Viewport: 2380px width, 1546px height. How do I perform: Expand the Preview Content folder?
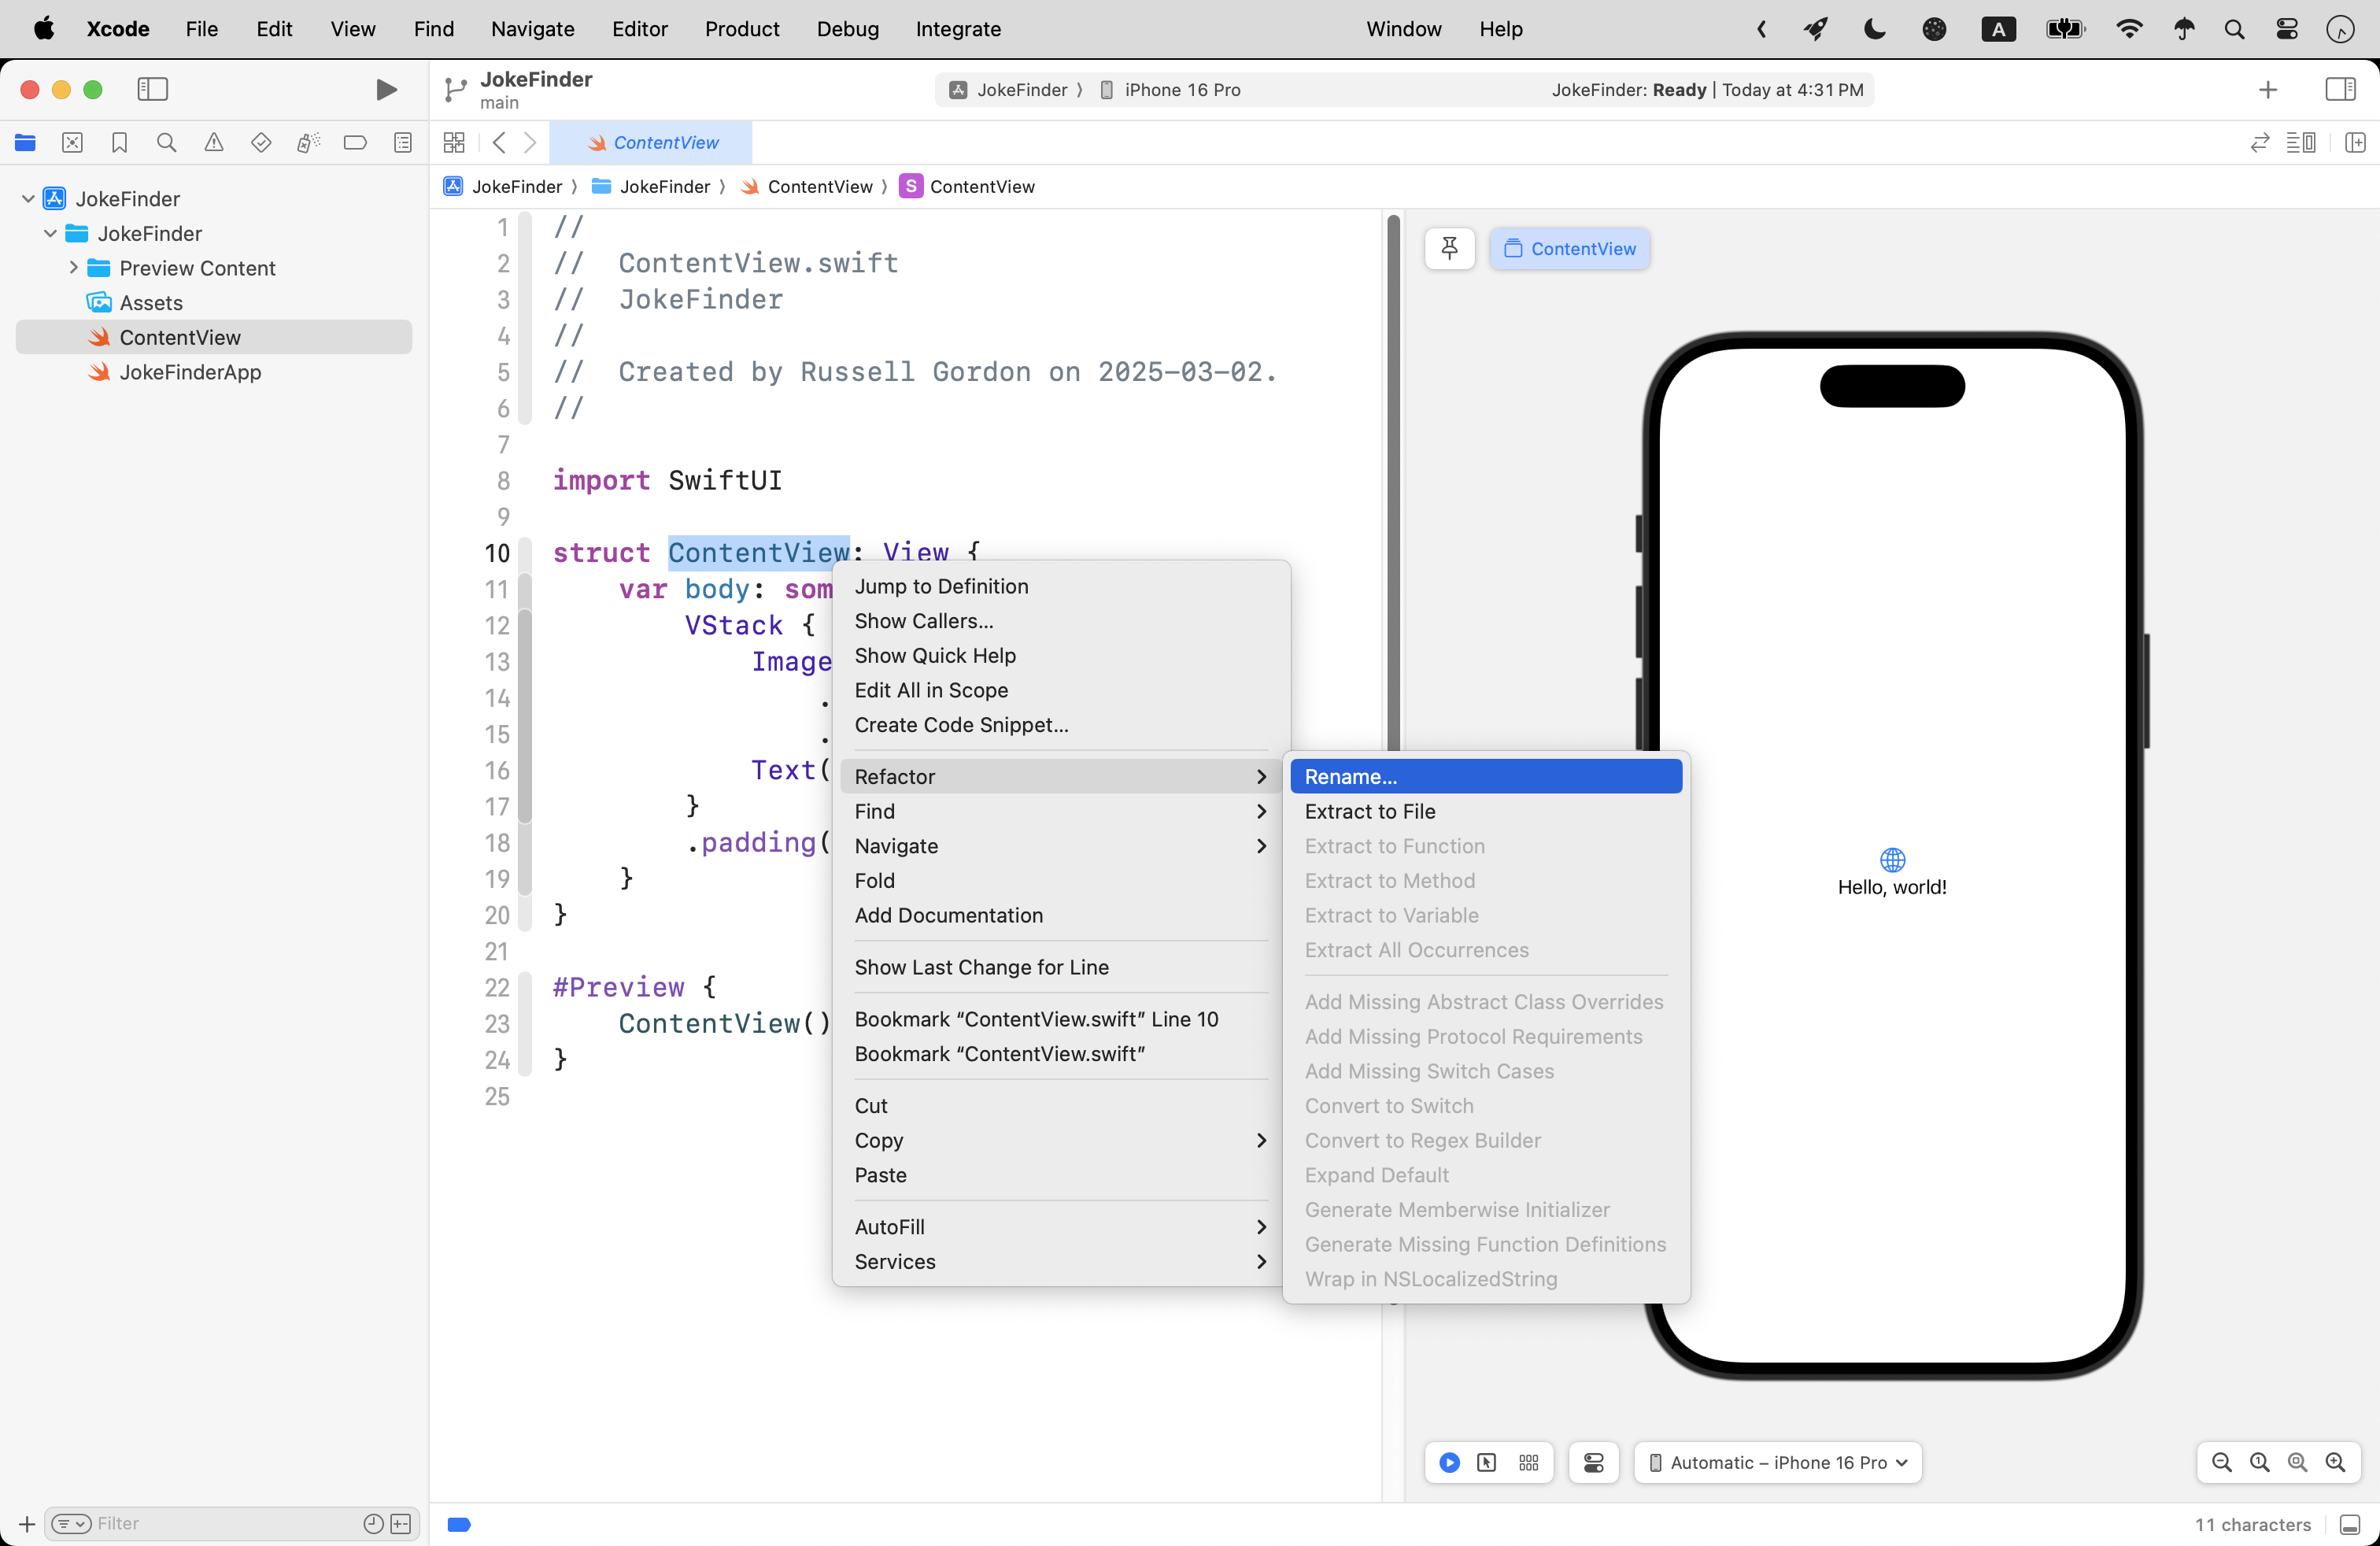(x=73, y=268)
